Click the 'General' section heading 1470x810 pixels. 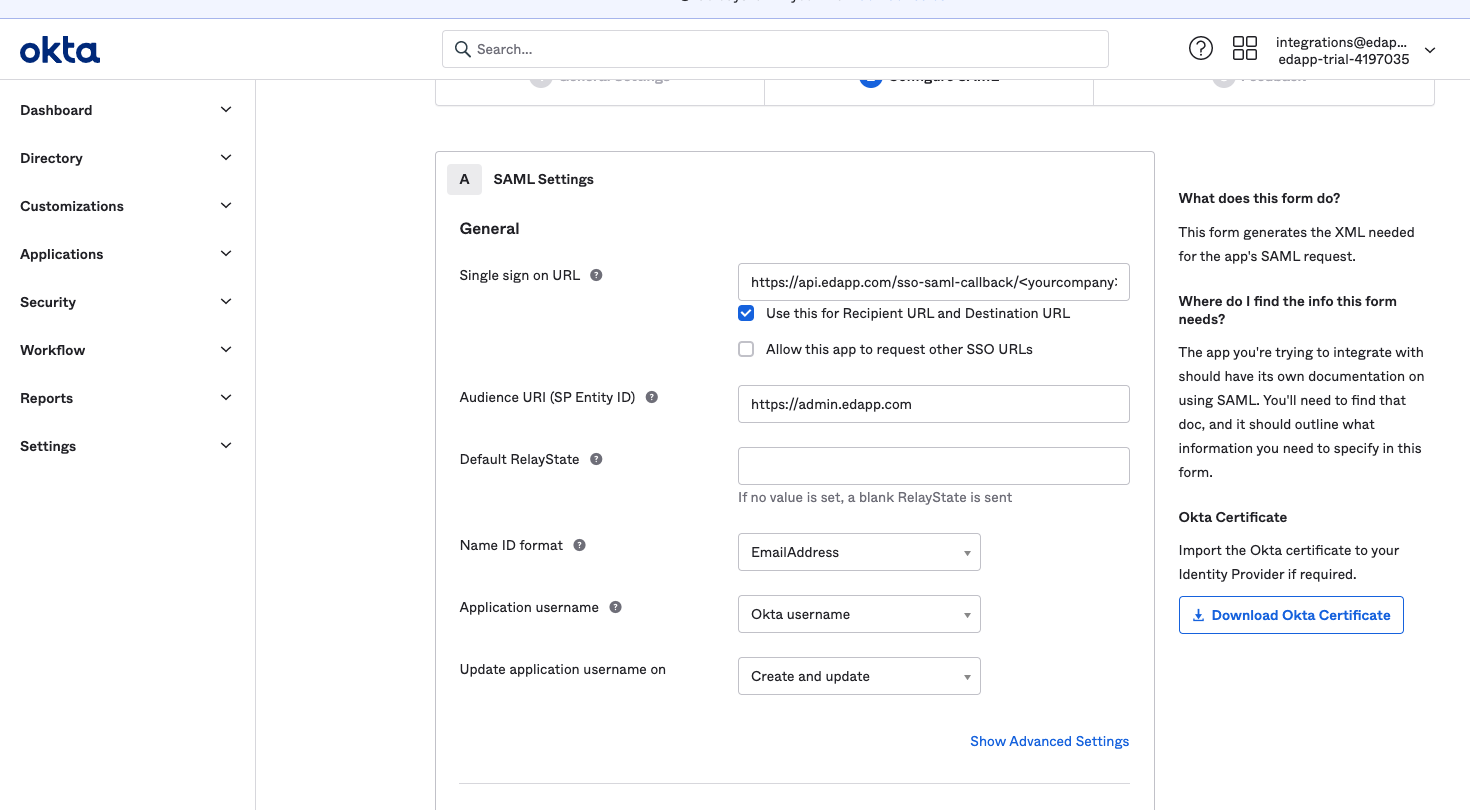point(489,228)
